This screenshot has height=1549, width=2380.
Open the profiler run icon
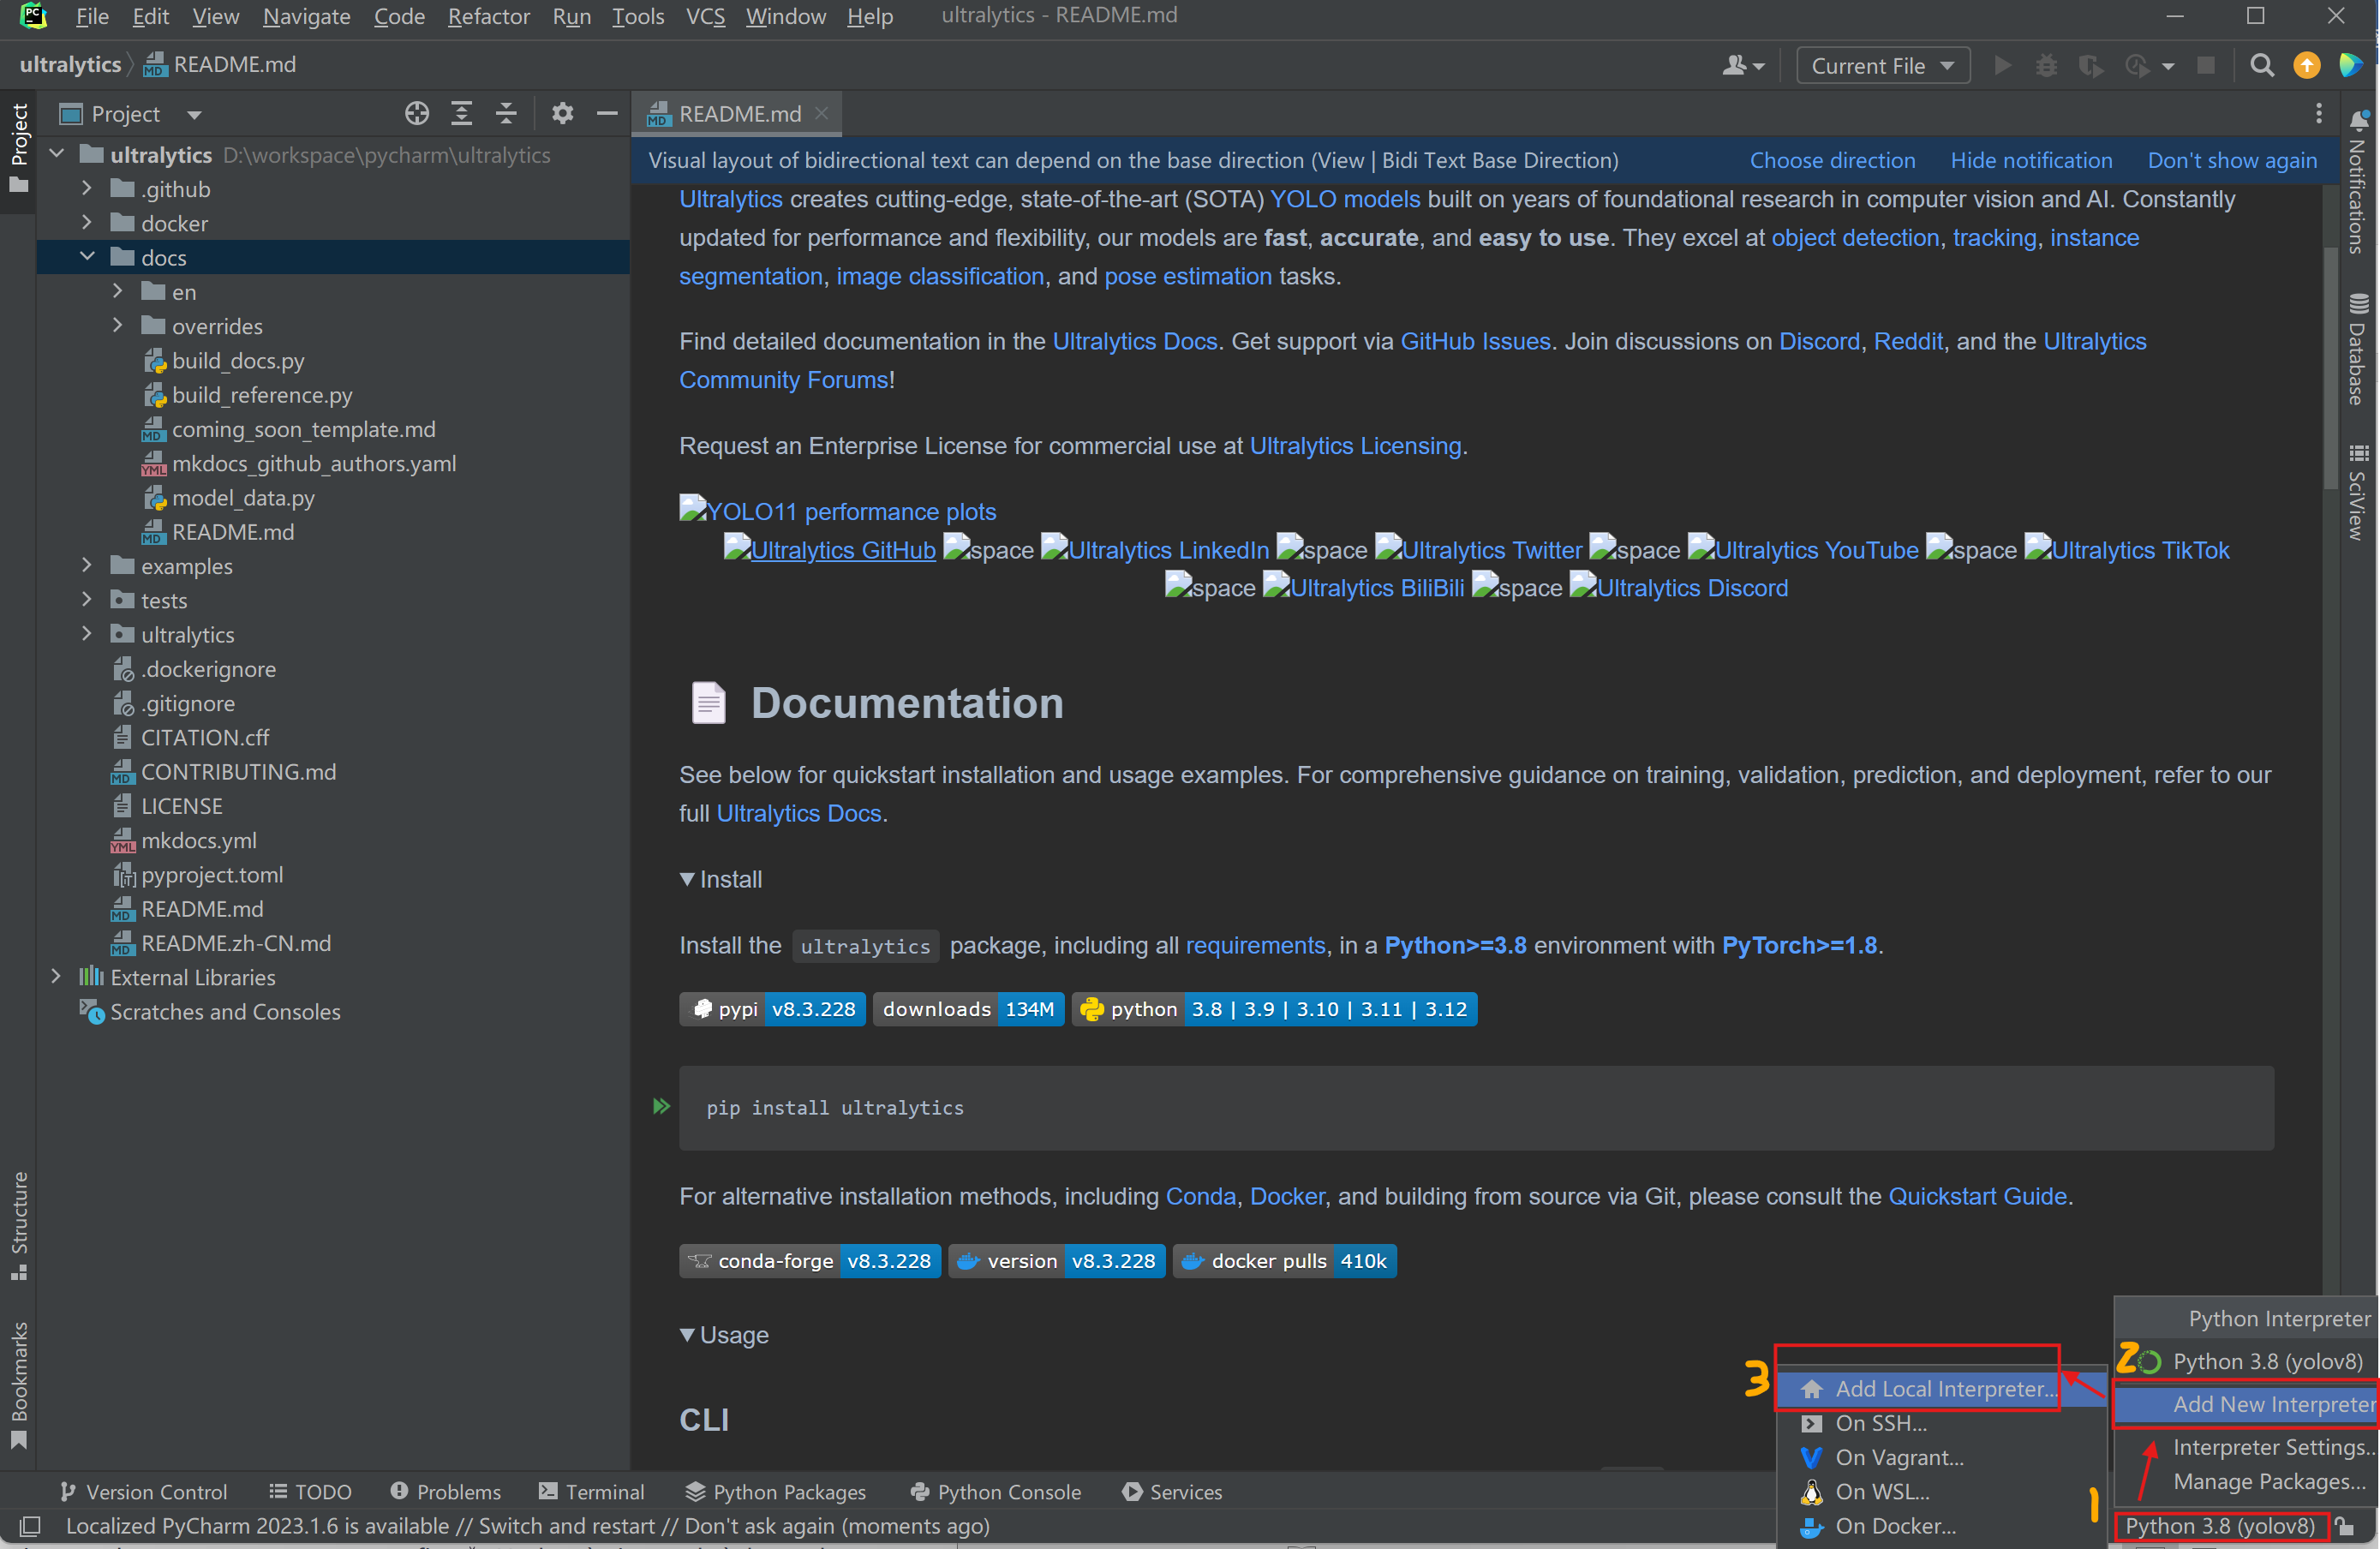pyautogui.click(x=2138, y=66)
